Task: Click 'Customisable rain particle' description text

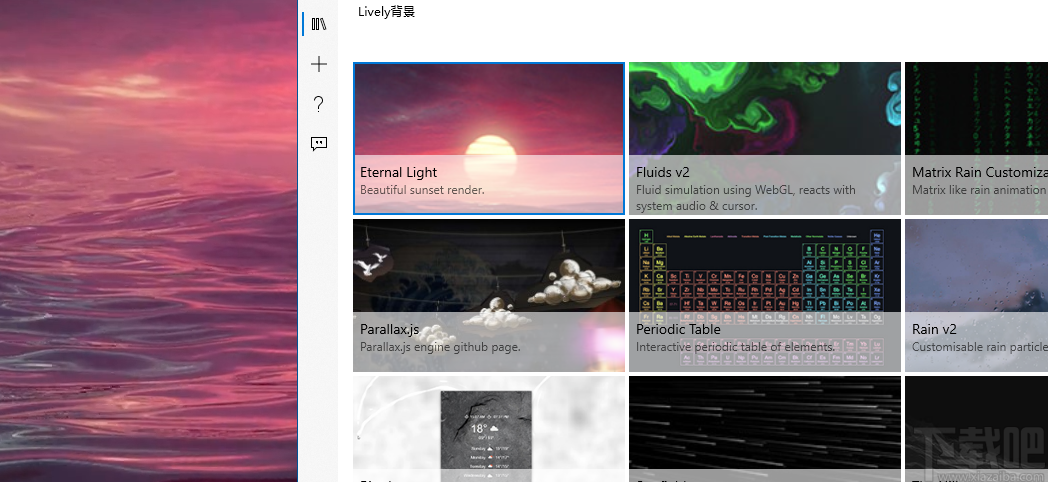Action: (979, 347)
